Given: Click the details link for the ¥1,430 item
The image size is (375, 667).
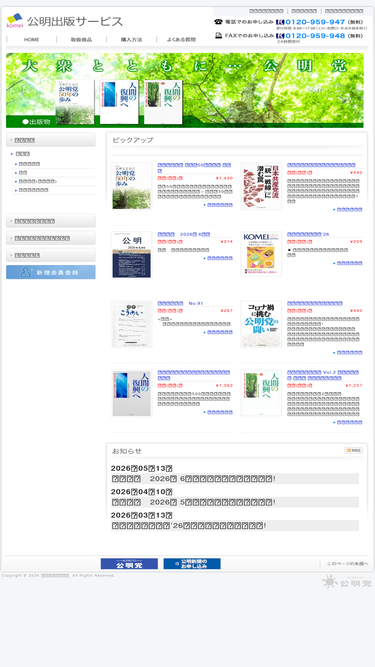Looking at the screenshot, I should click(x=220, y=205).
